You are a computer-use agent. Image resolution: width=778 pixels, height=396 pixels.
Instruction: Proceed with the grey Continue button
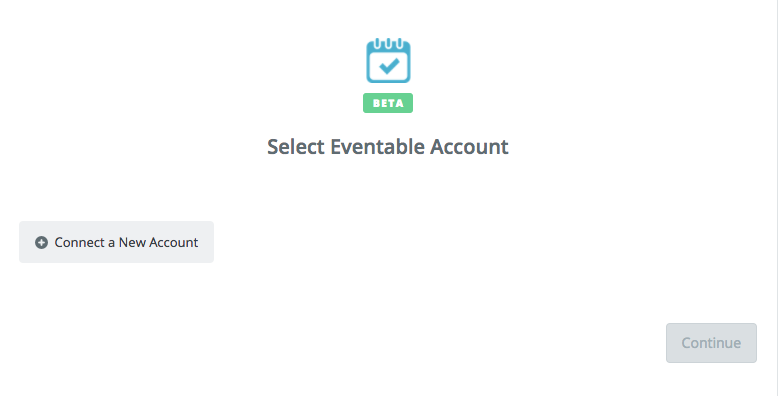(x=711, y=343)
